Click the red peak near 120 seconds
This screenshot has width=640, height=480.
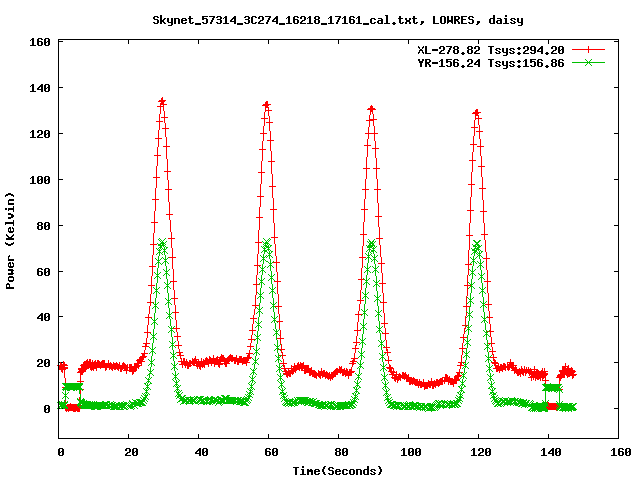(476, 113)
